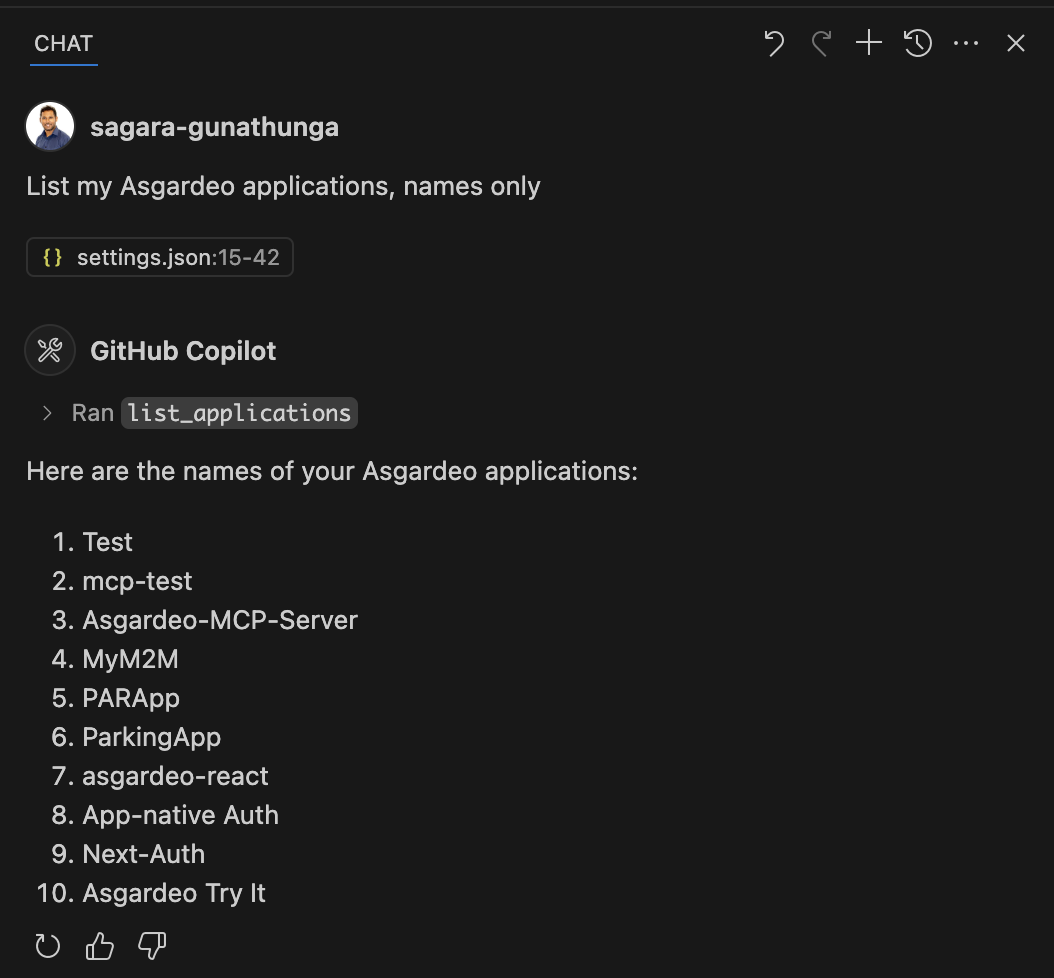Open the more actions ellipsis menu

(966, 43)
